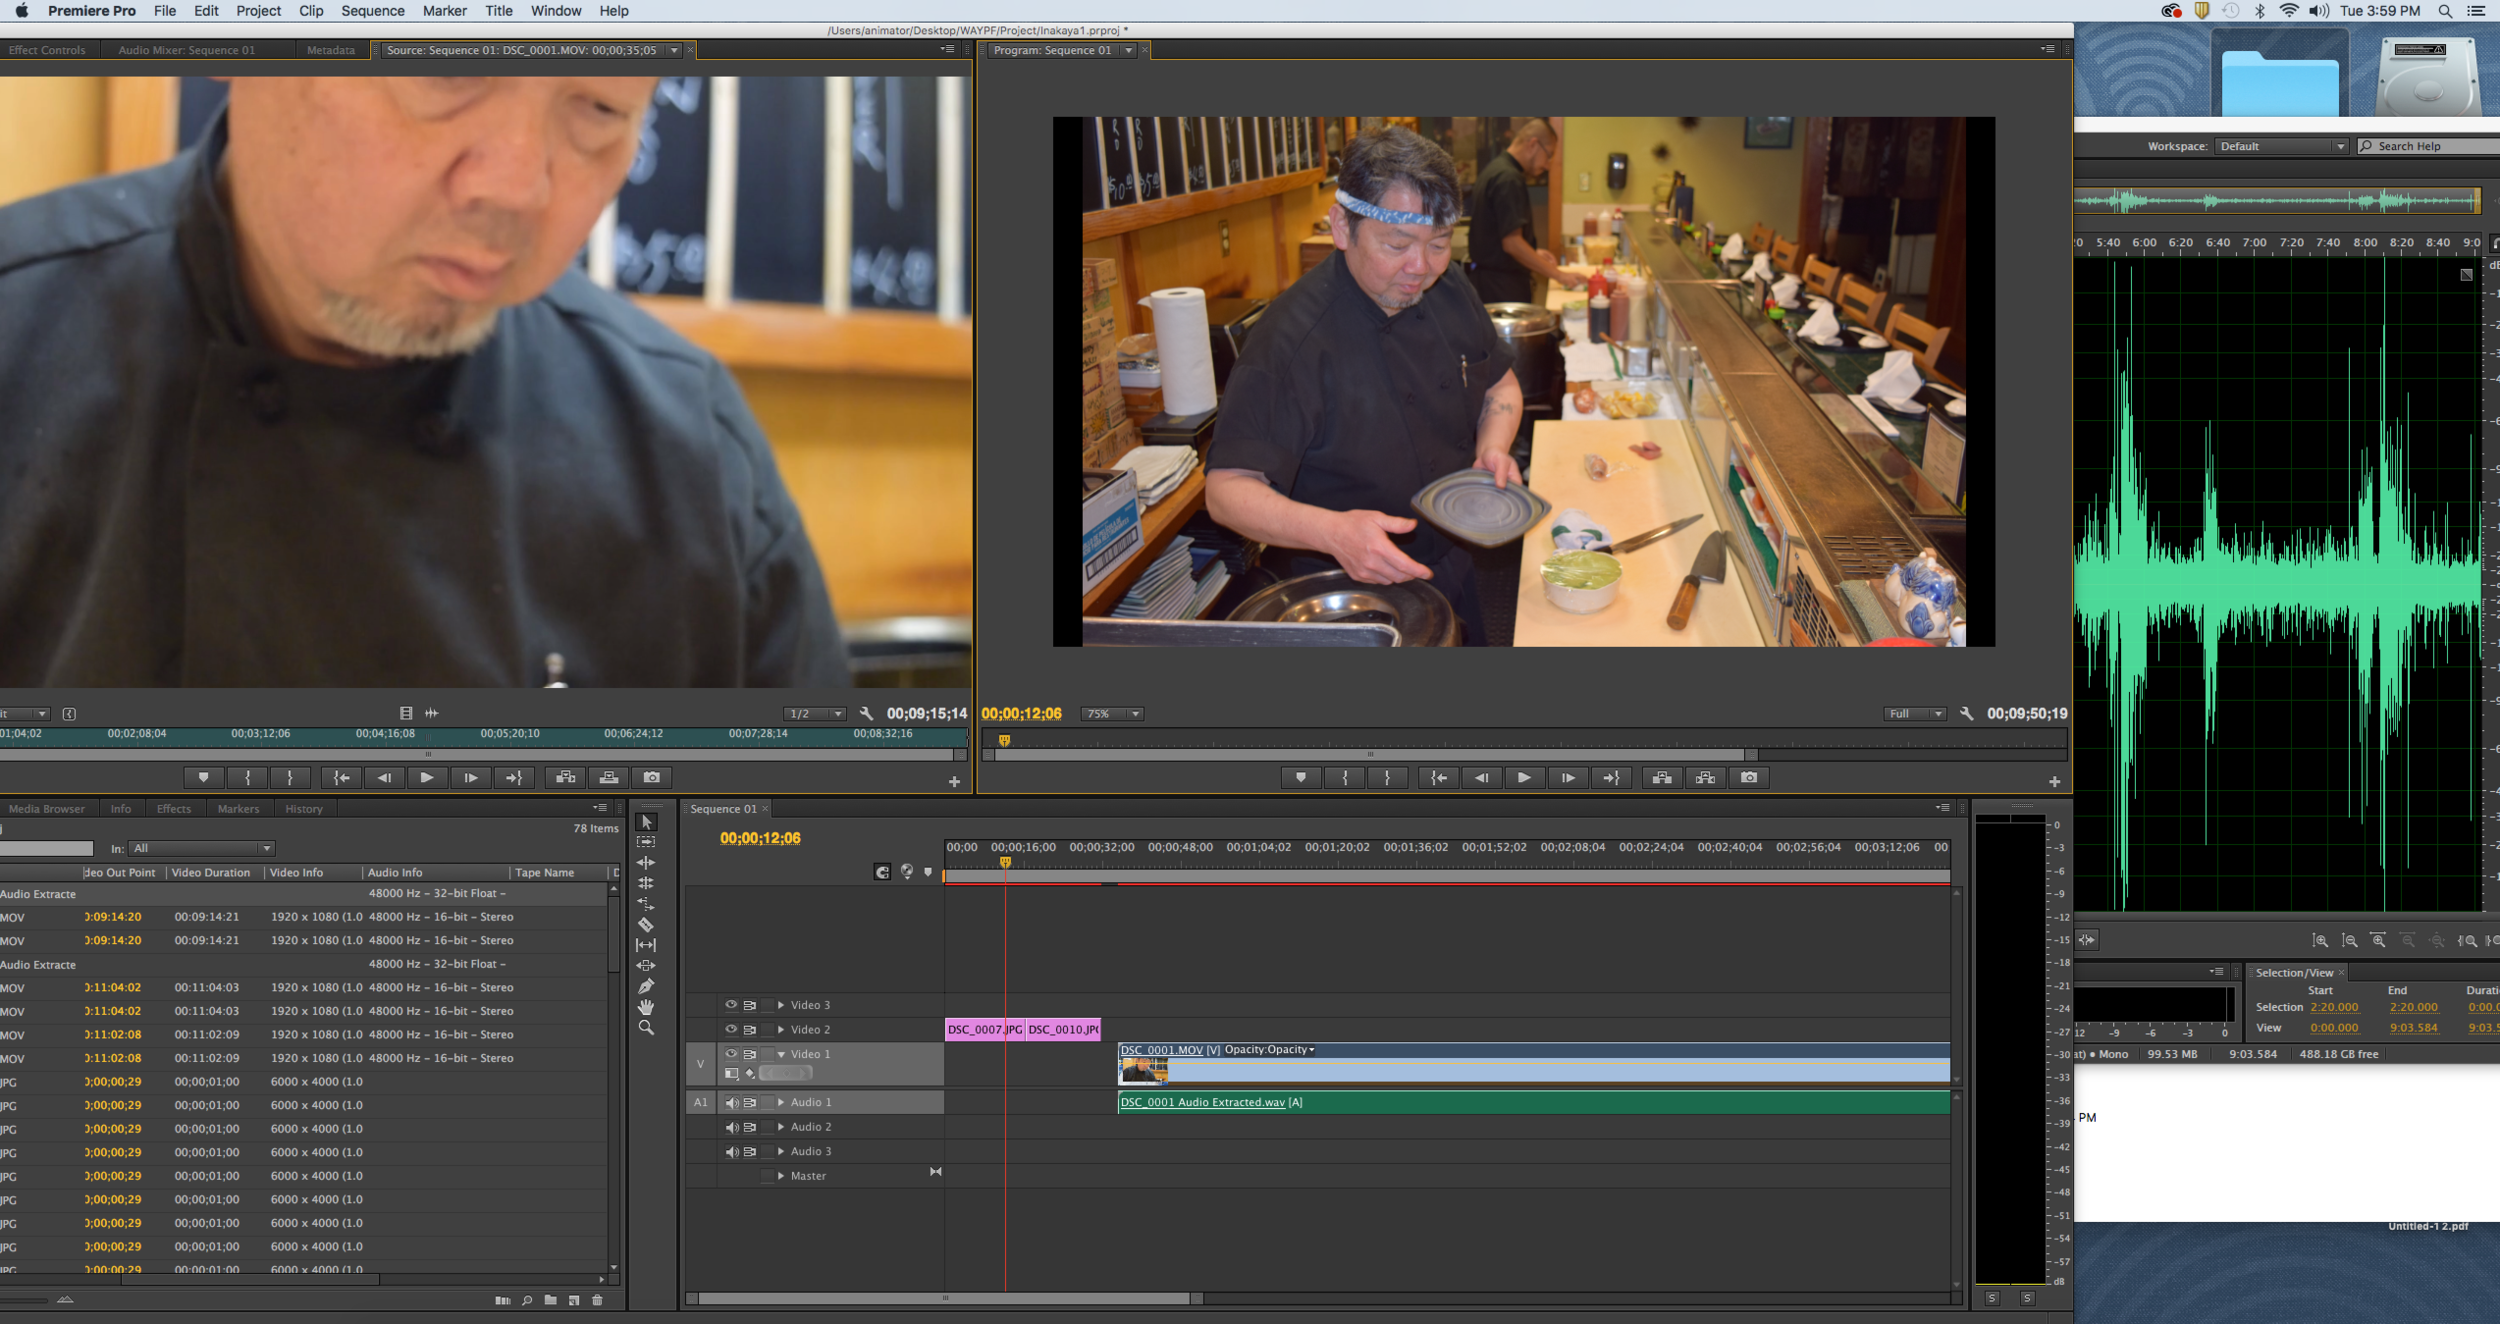The image size is (2500, 1324).
Task: Switch to the Effects tab
Action: (173, 809)
